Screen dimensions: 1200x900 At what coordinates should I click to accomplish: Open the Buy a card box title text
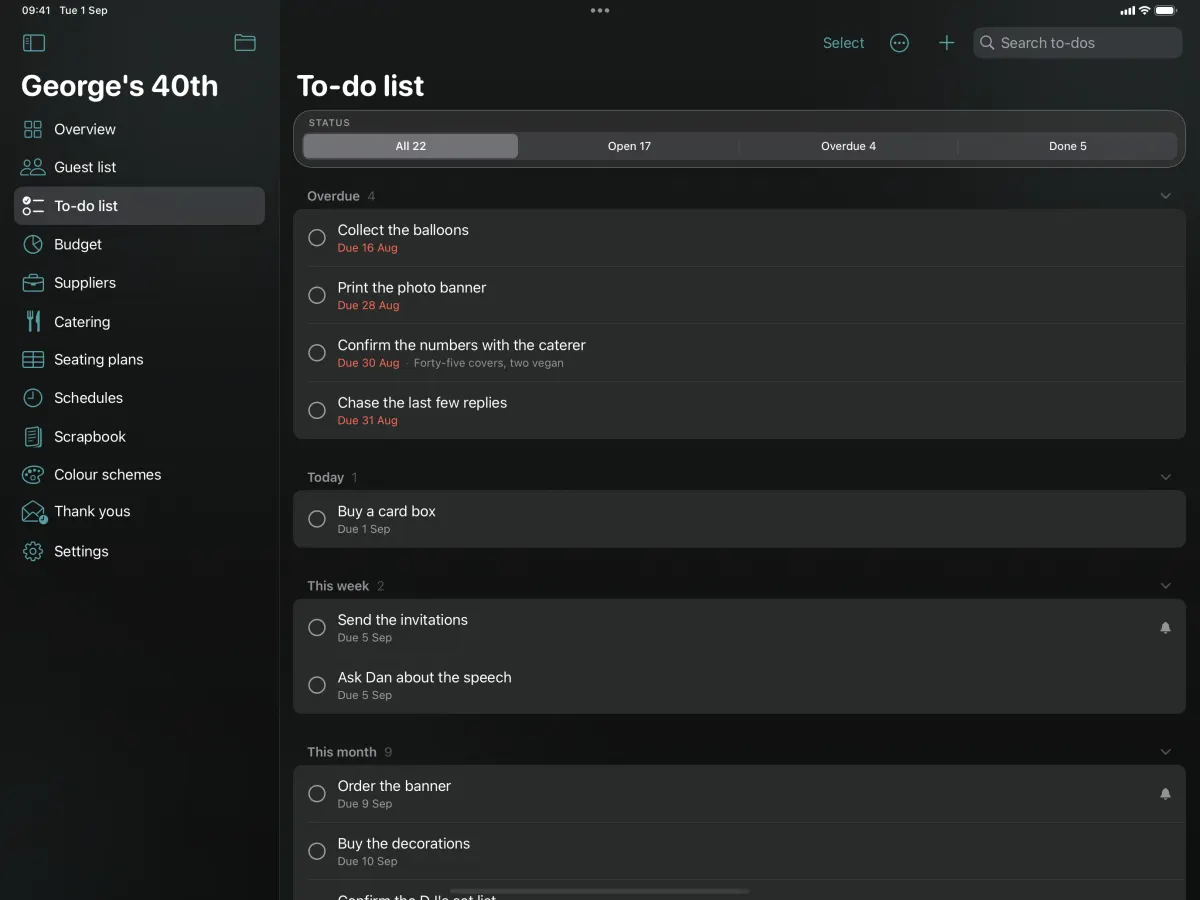point(387,511)
